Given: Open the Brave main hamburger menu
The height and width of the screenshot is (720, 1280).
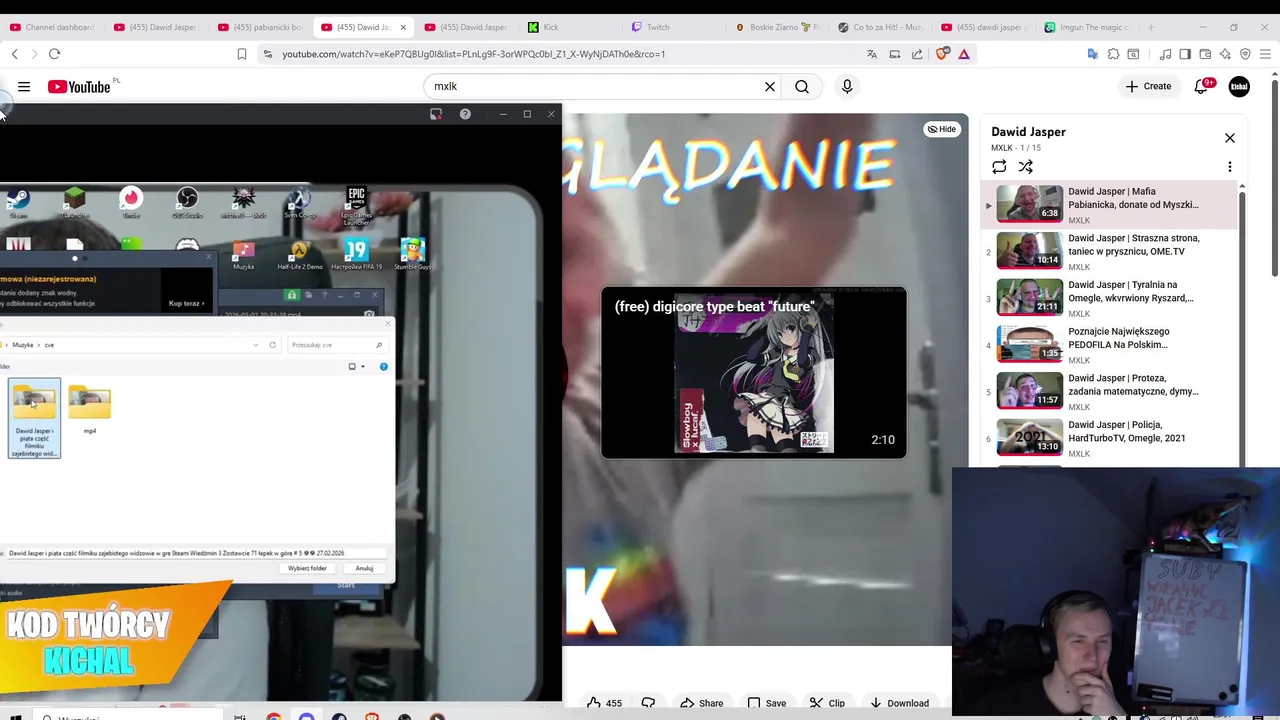Looking at the screenshot, I should [x=1265, y=54].
